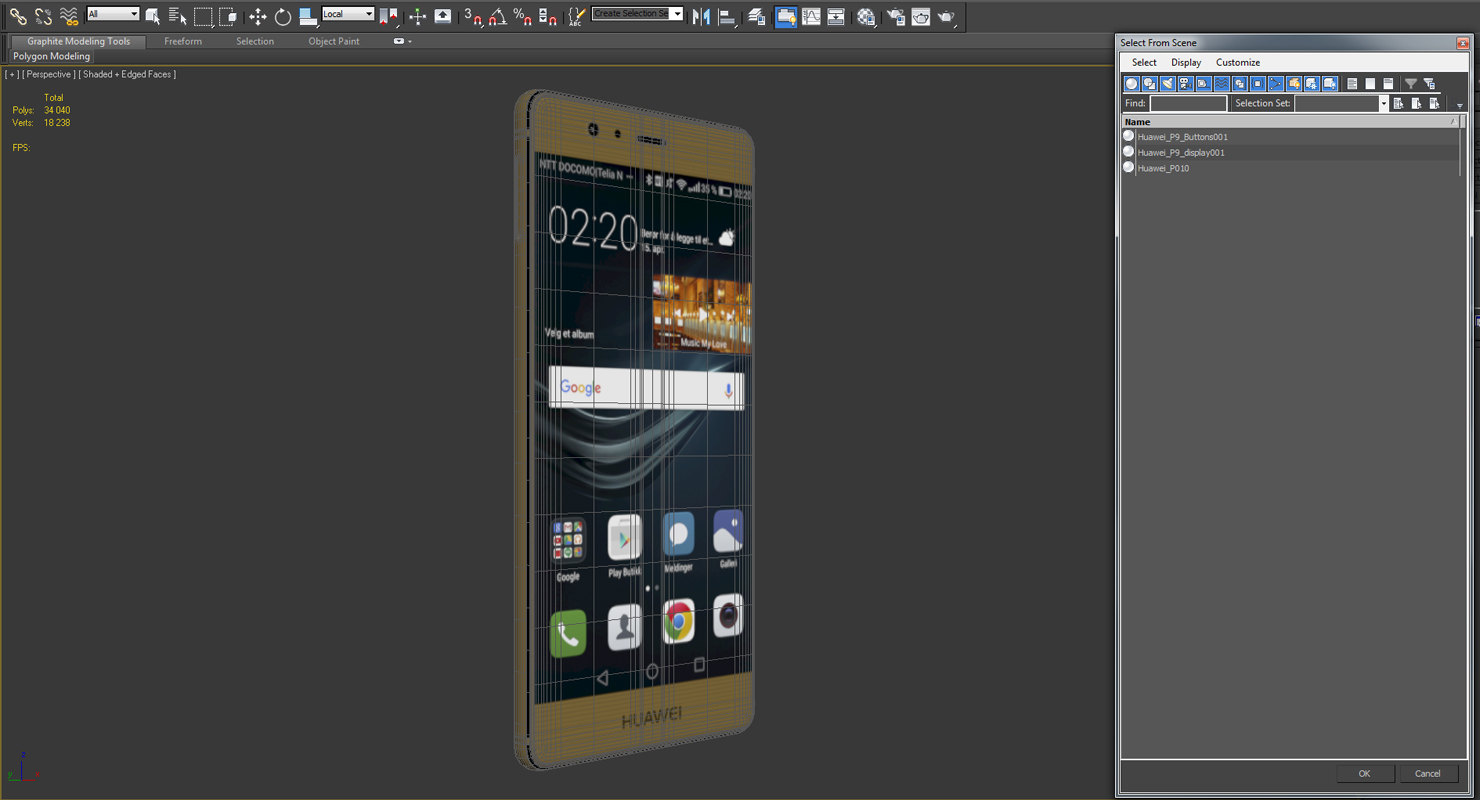
Task: Click the Unlink Selection tool
Action: (43, 16)
